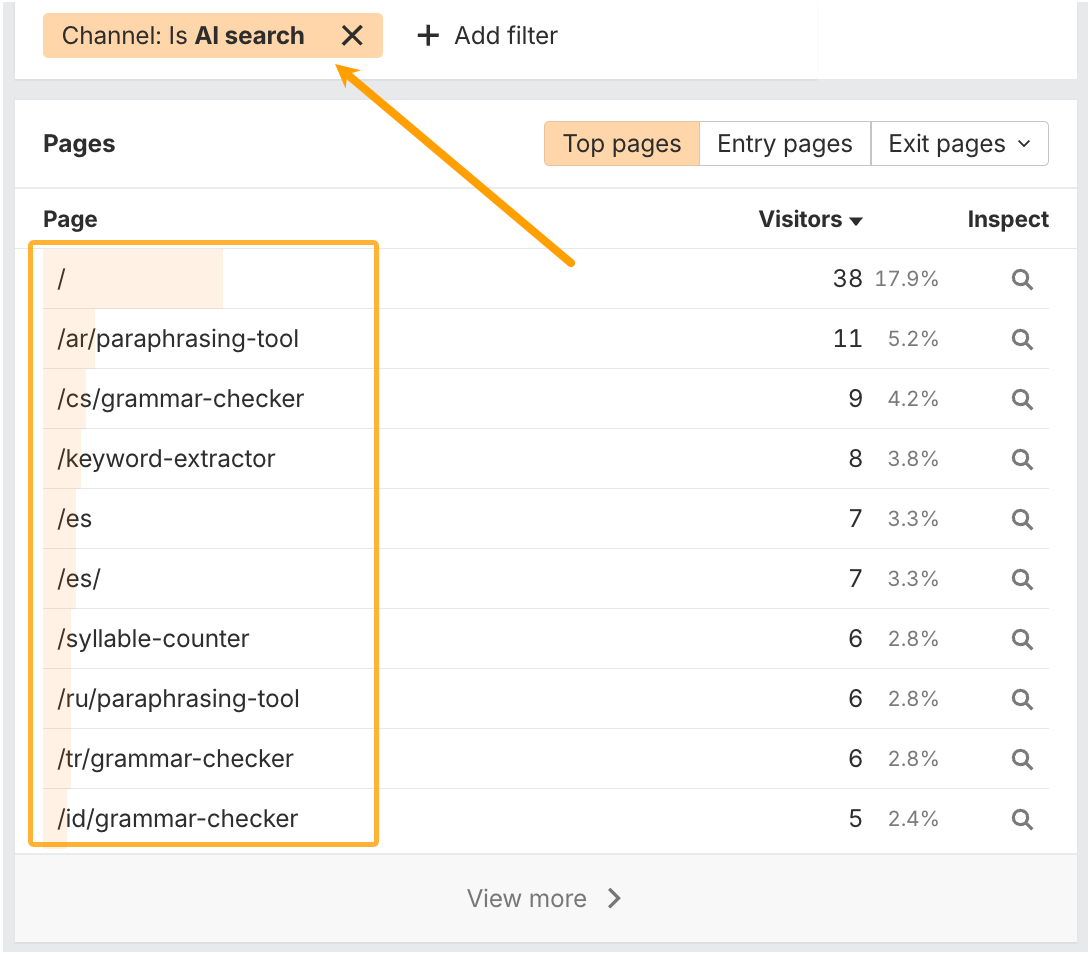Viewport: 1090px width, 955px height.
Task: Inspect the /syllable-counter page
Action: [x=1021, y=639]
